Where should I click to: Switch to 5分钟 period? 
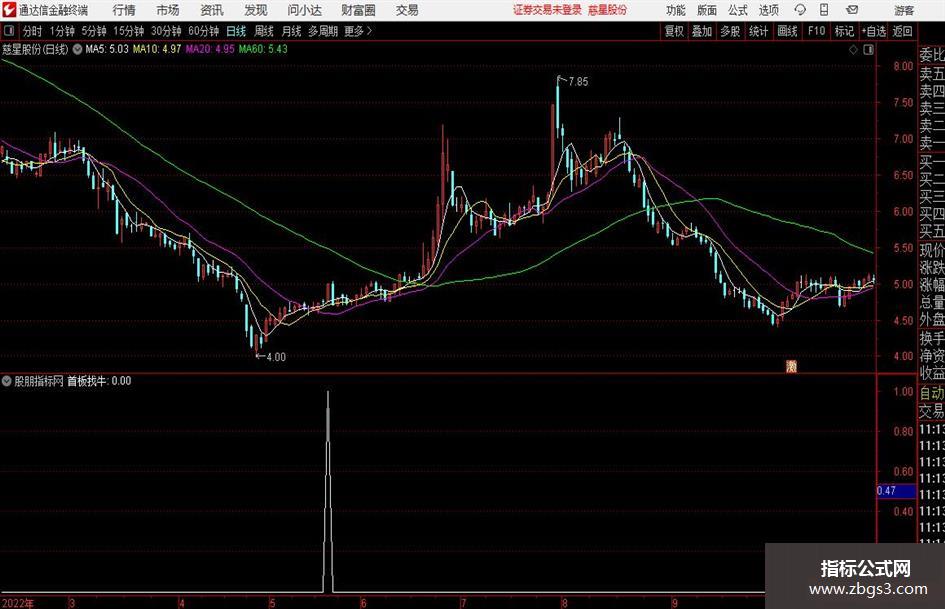(x=94, y=31)
